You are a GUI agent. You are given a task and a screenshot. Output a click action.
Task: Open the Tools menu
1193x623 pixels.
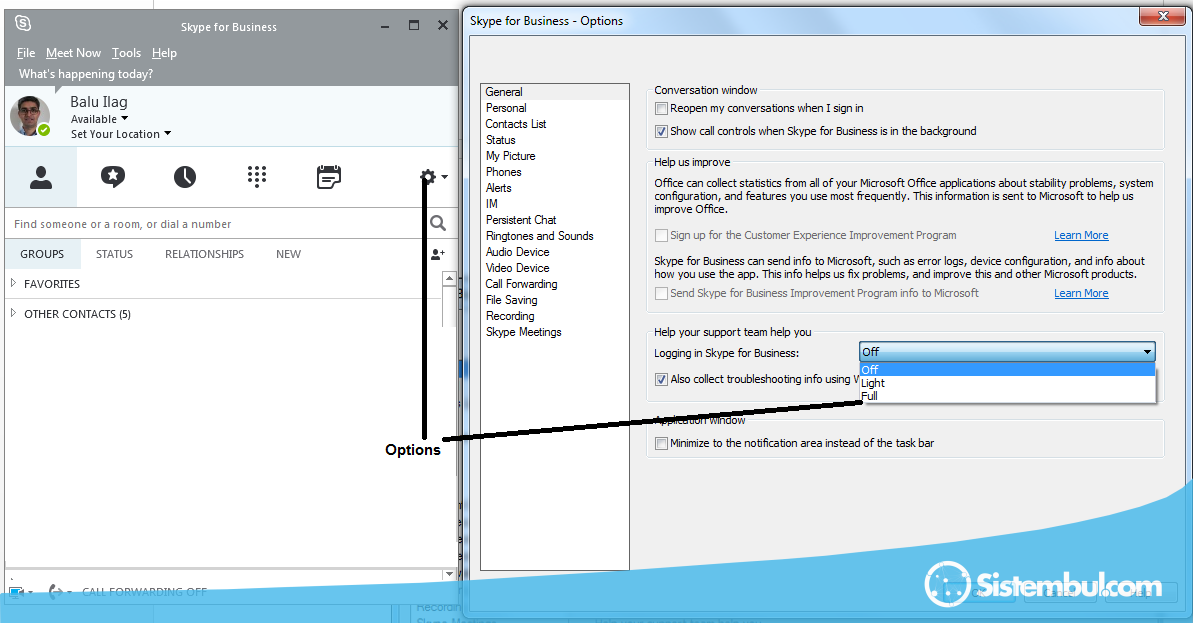click(x=126, y=53)
